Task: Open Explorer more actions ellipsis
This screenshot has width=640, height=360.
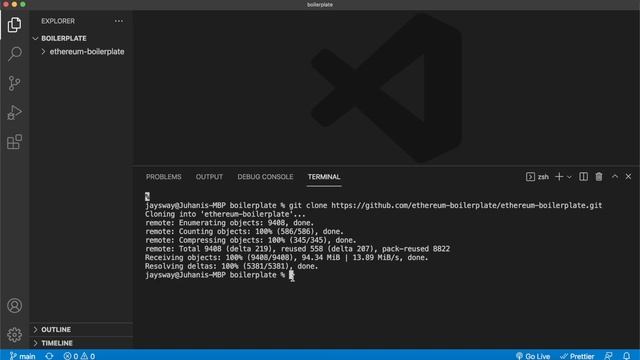Action: coord(119,21)
